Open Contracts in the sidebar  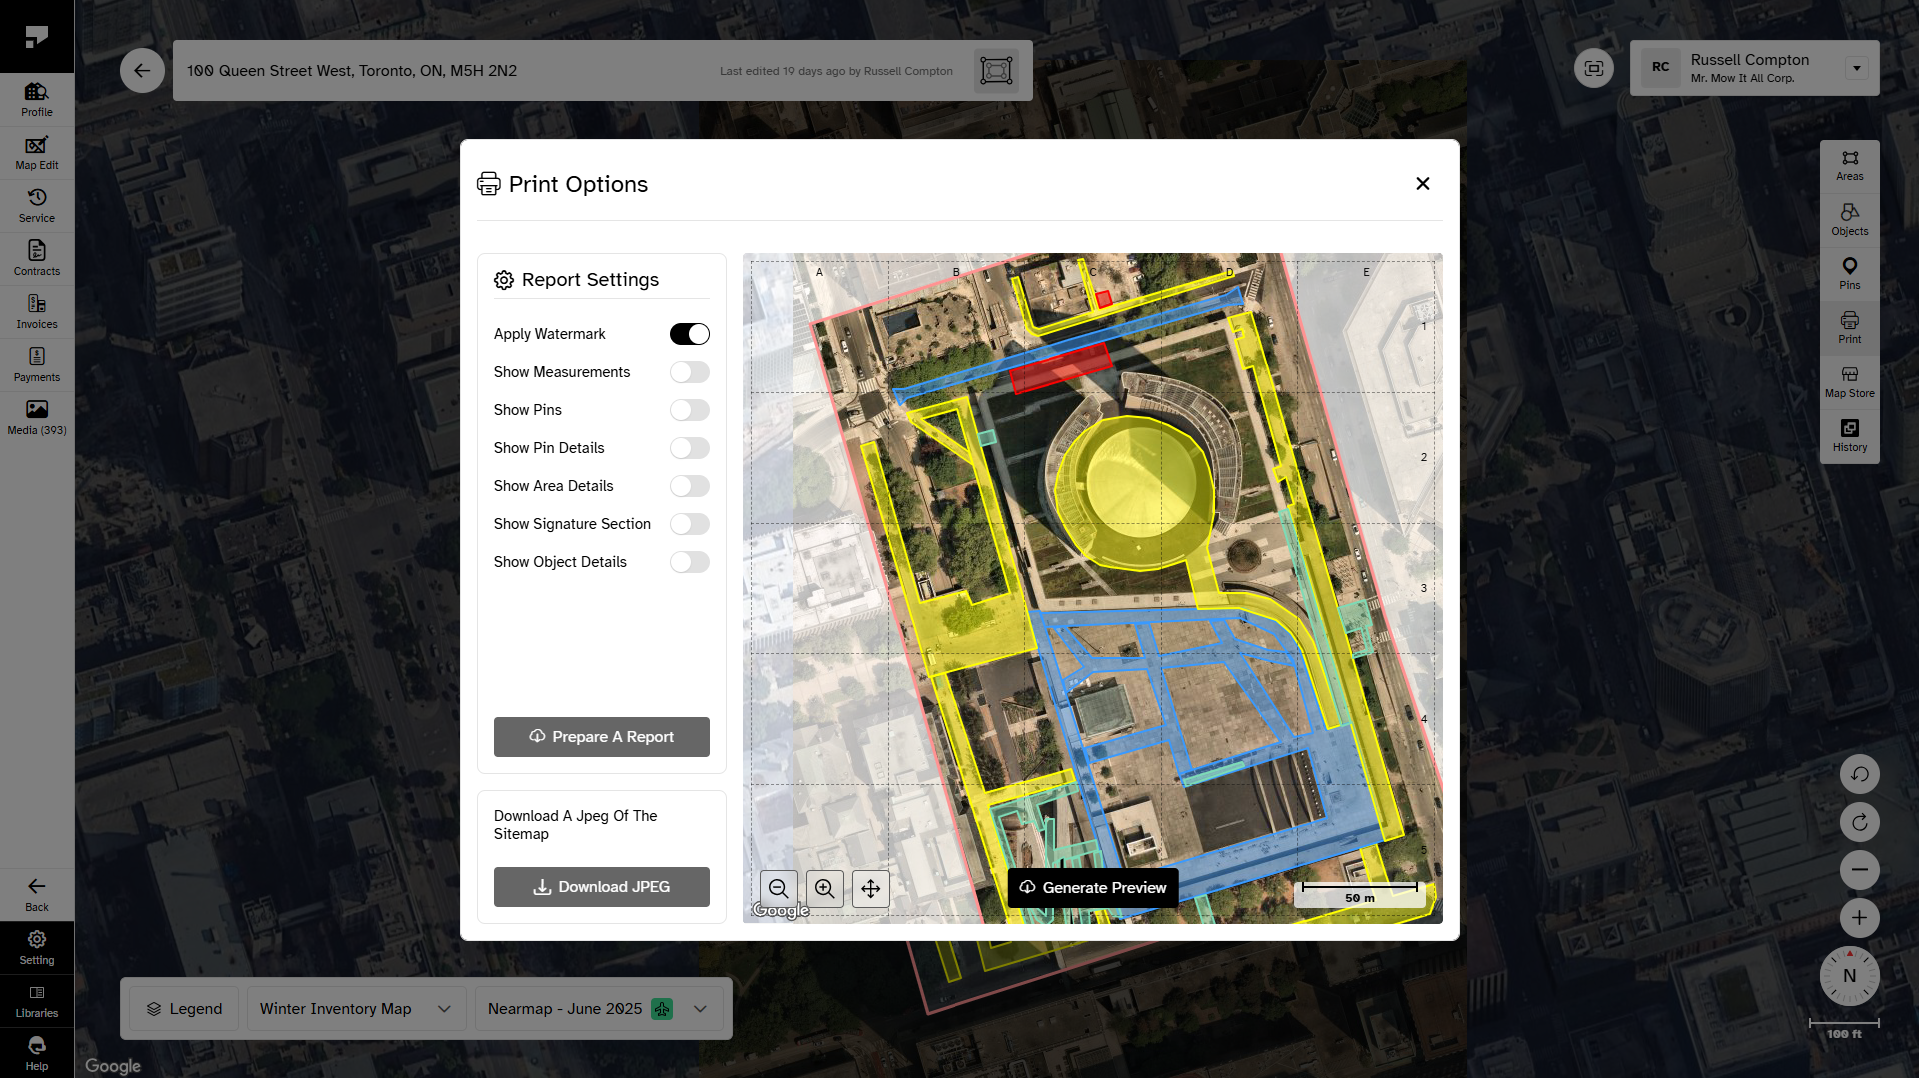(x=37, y=259)
